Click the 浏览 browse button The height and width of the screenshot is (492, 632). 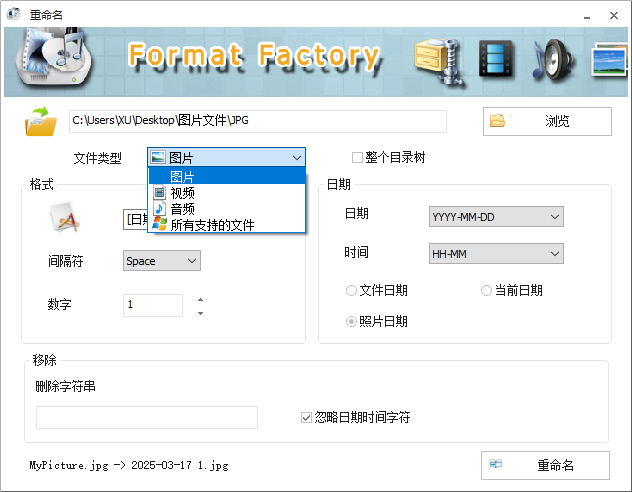click(547, 121)
